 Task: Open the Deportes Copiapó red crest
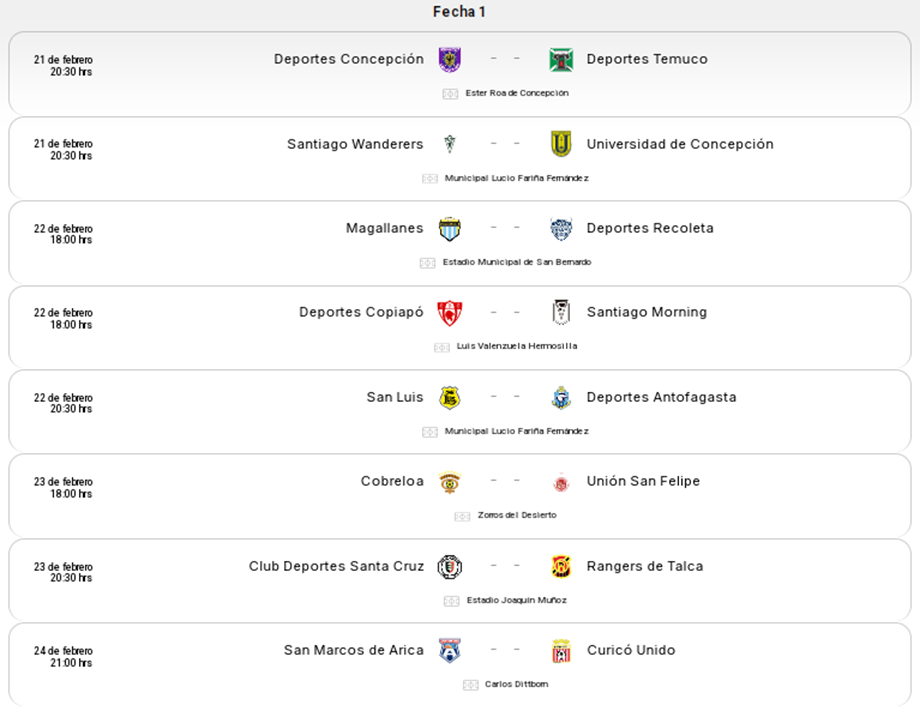[x=450, y=313]
